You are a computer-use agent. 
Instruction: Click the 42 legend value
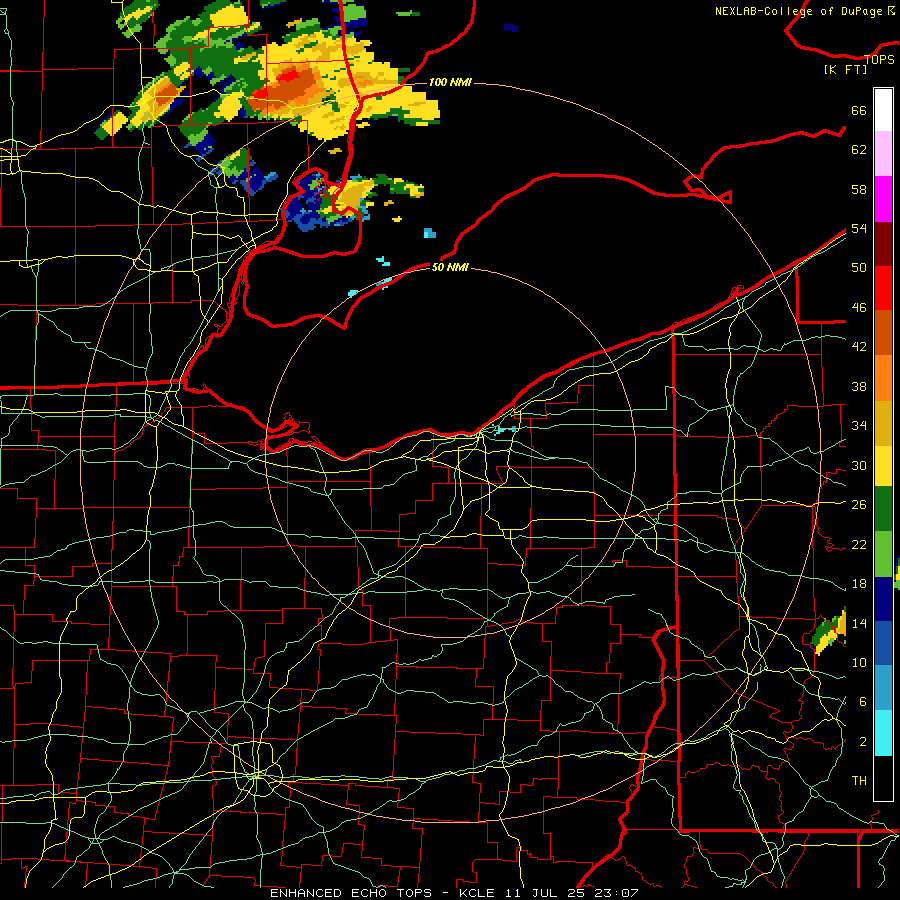point(859,347)
